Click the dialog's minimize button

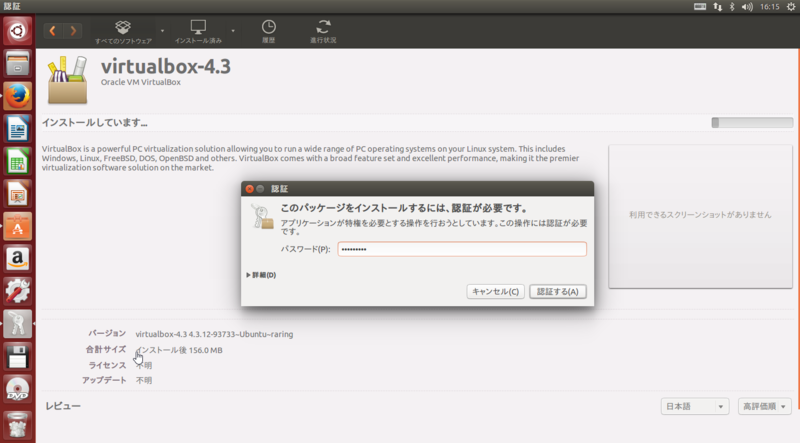(x=260, y=189)
